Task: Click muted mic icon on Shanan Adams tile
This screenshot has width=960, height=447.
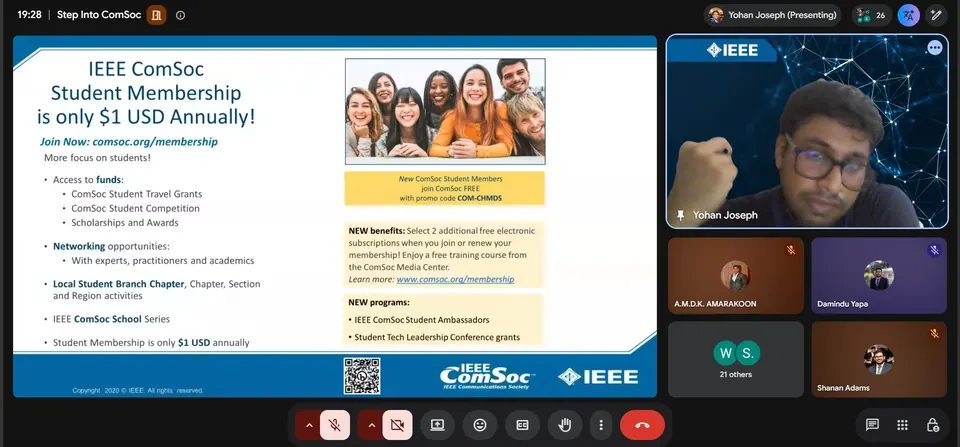Action: click(x=934, y=334)
